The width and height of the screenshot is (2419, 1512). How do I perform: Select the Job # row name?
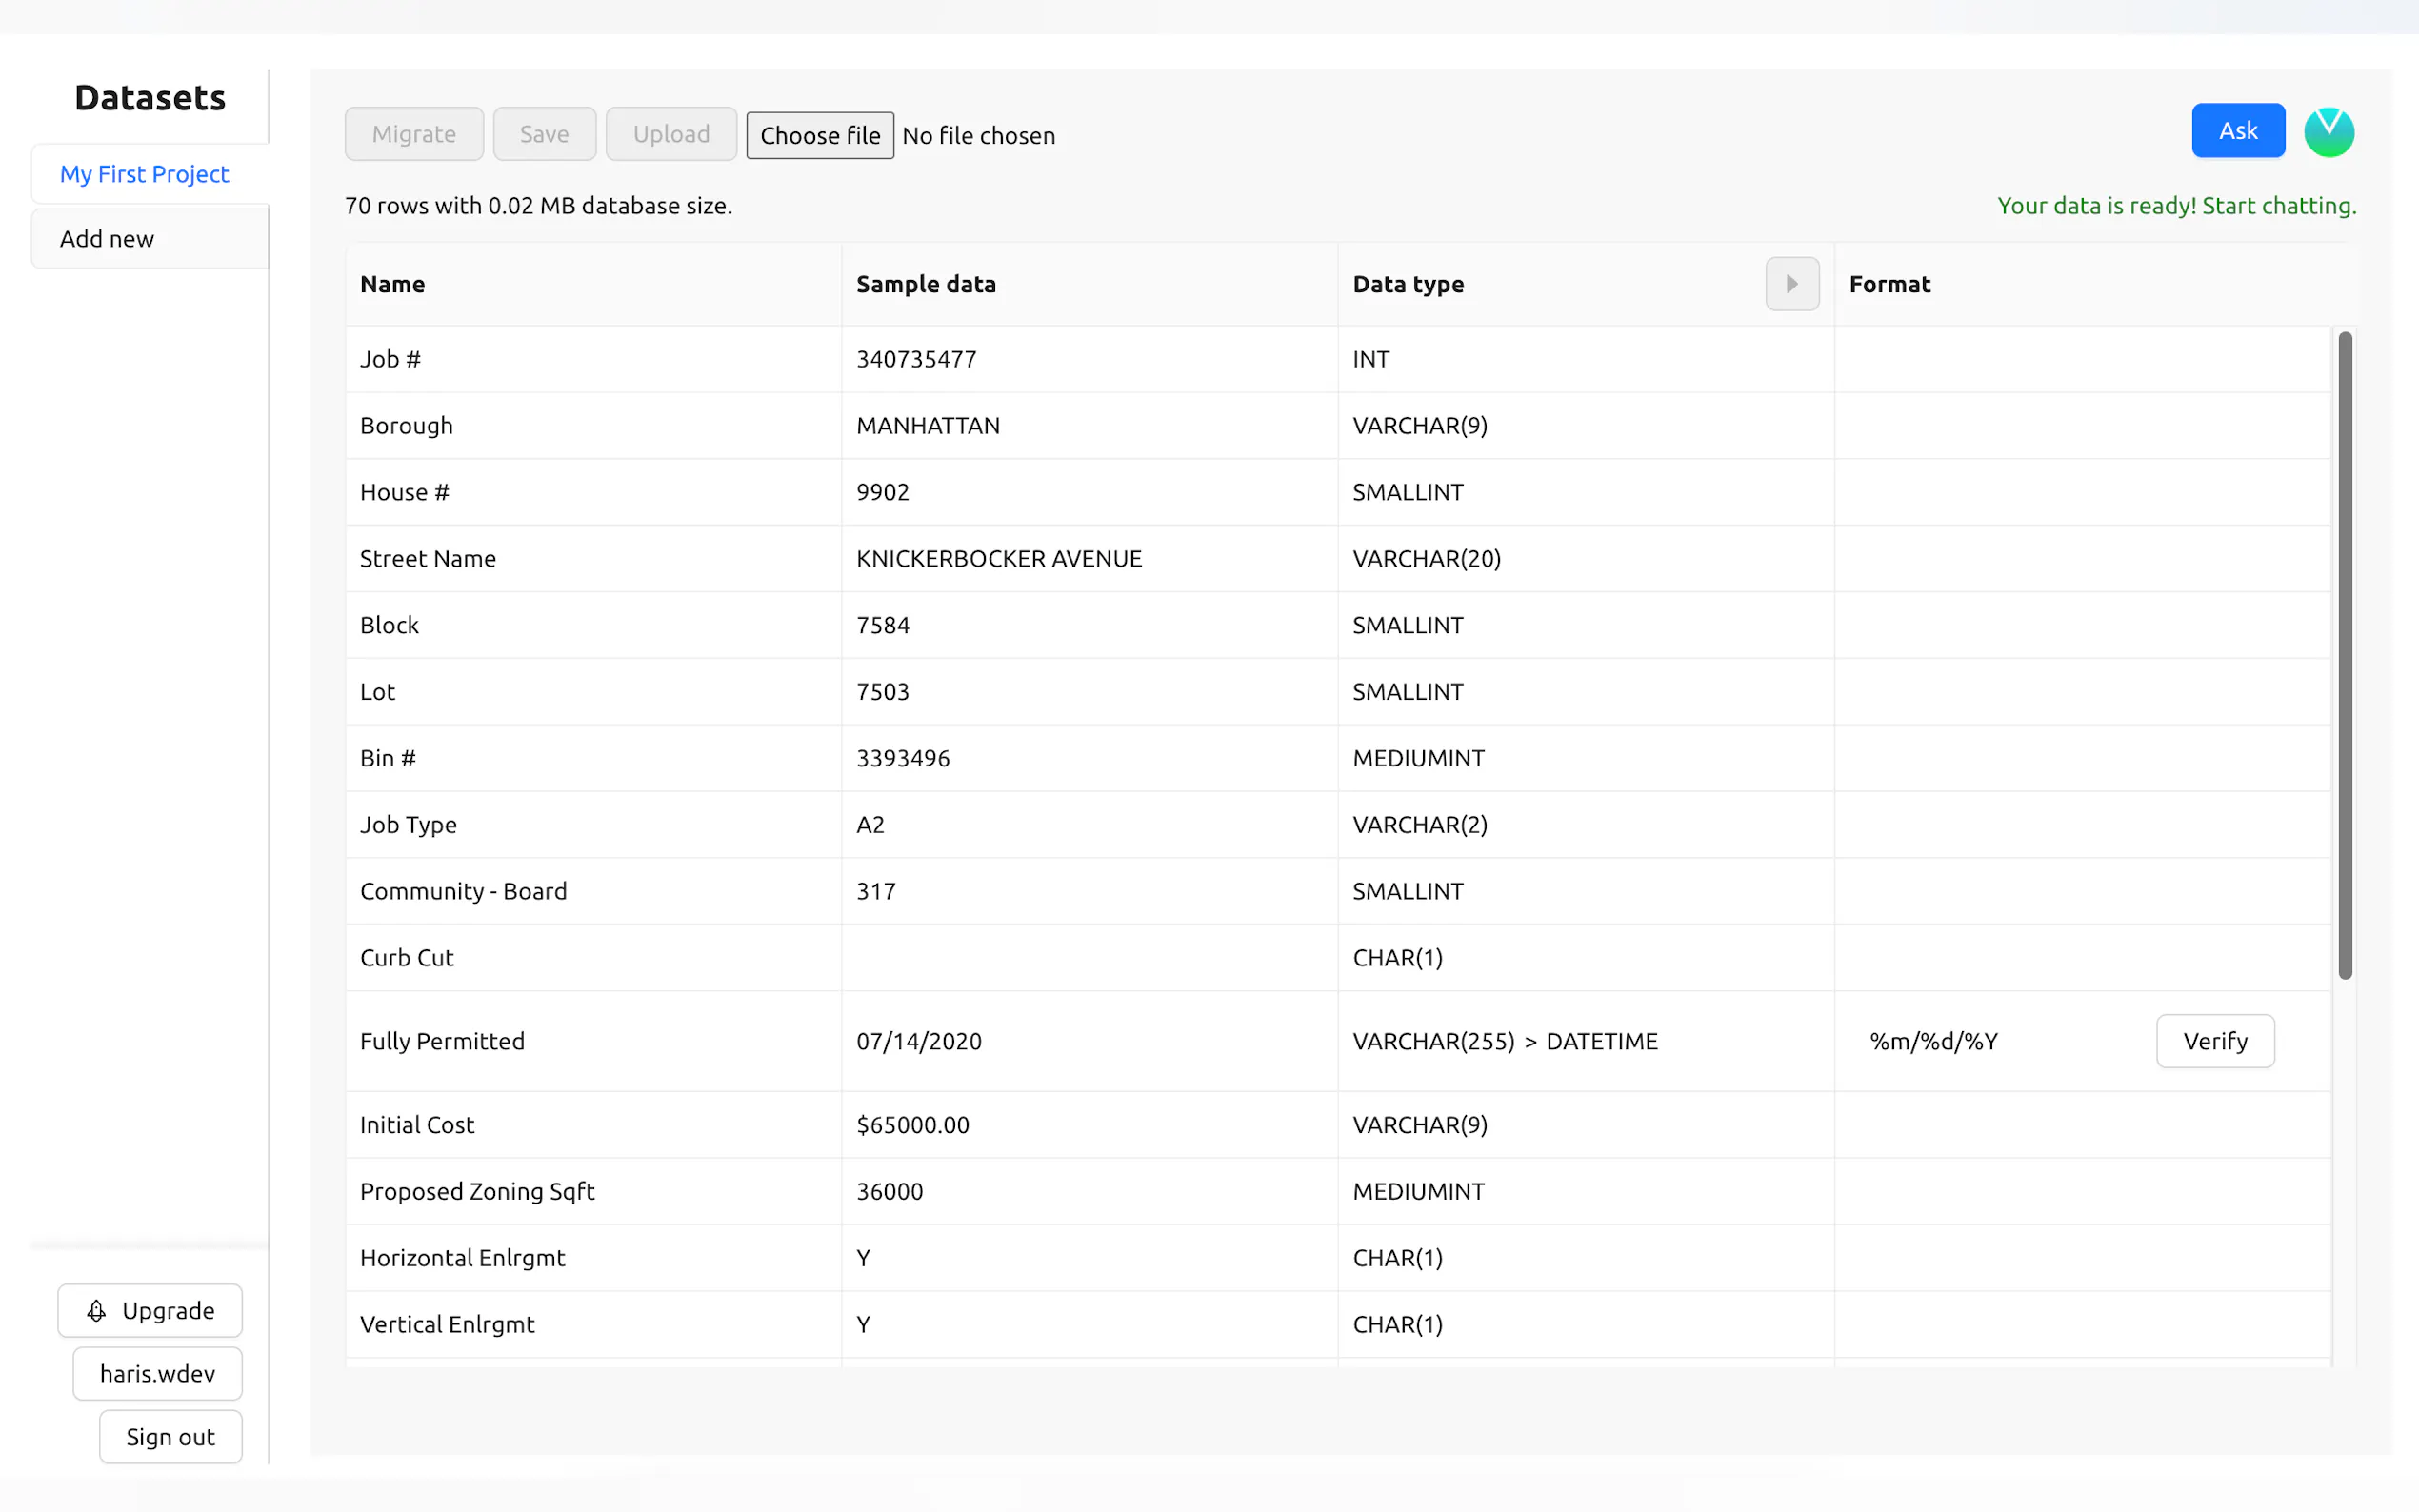(390, 359)
